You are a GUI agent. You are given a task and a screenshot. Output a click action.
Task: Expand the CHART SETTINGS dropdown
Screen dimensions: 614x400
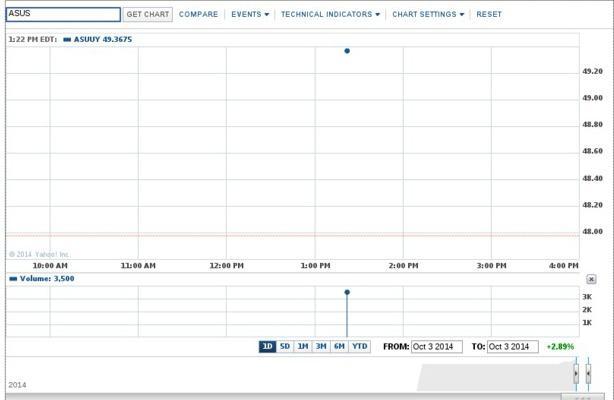(428, 14)
